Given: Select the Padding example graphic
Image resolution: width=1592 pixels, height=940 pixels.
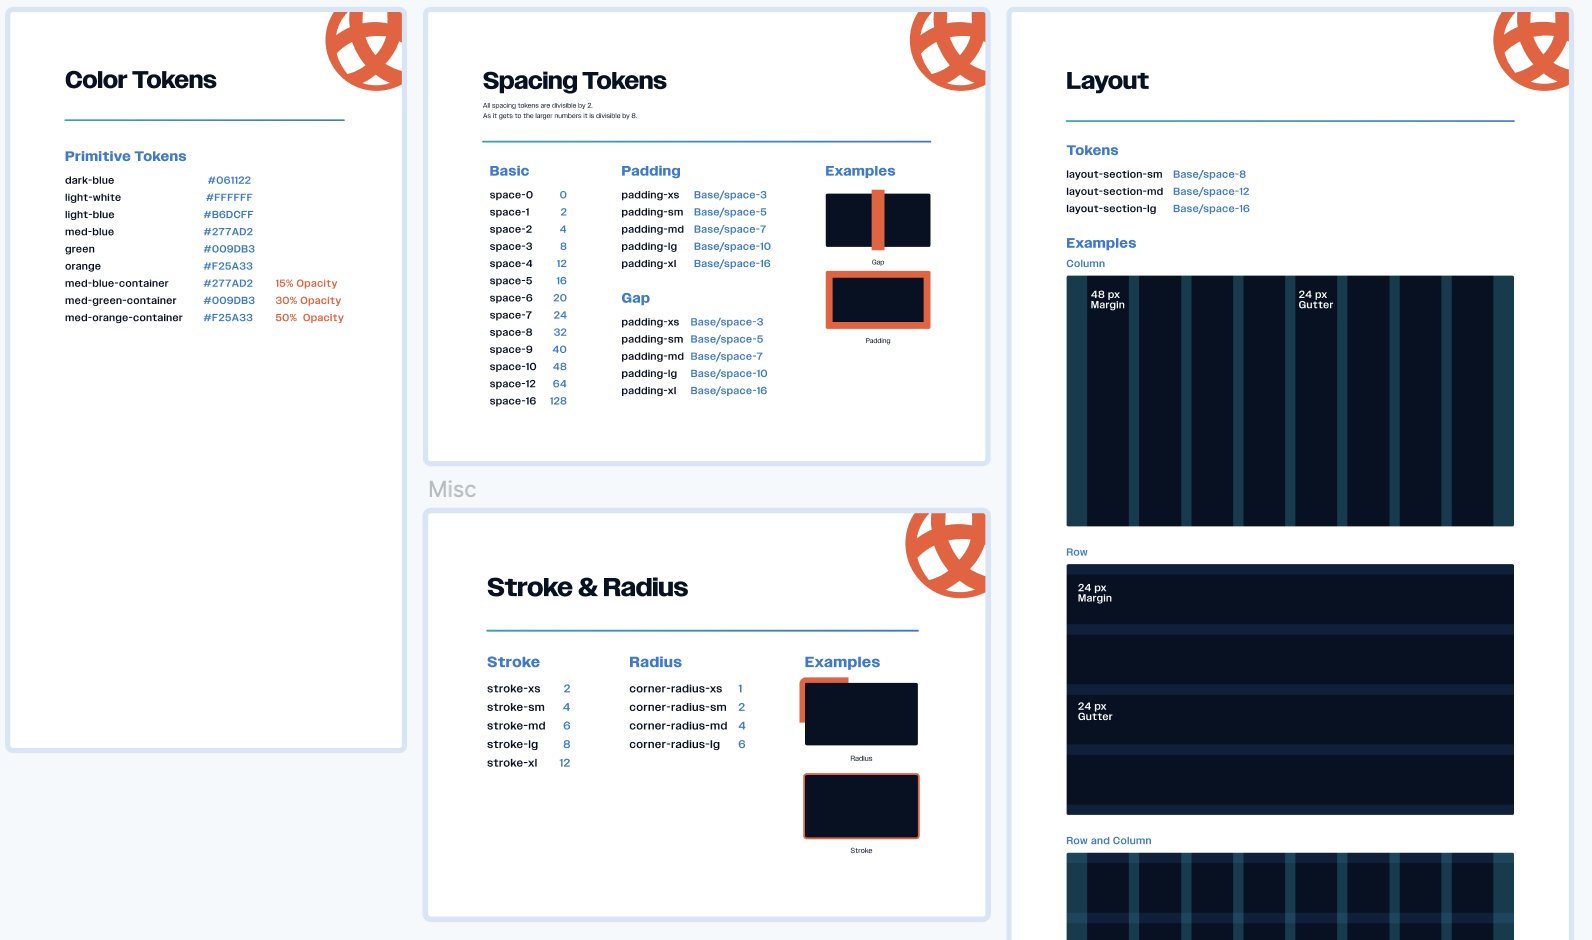Looking at the screenshot, I should point(877,300).
